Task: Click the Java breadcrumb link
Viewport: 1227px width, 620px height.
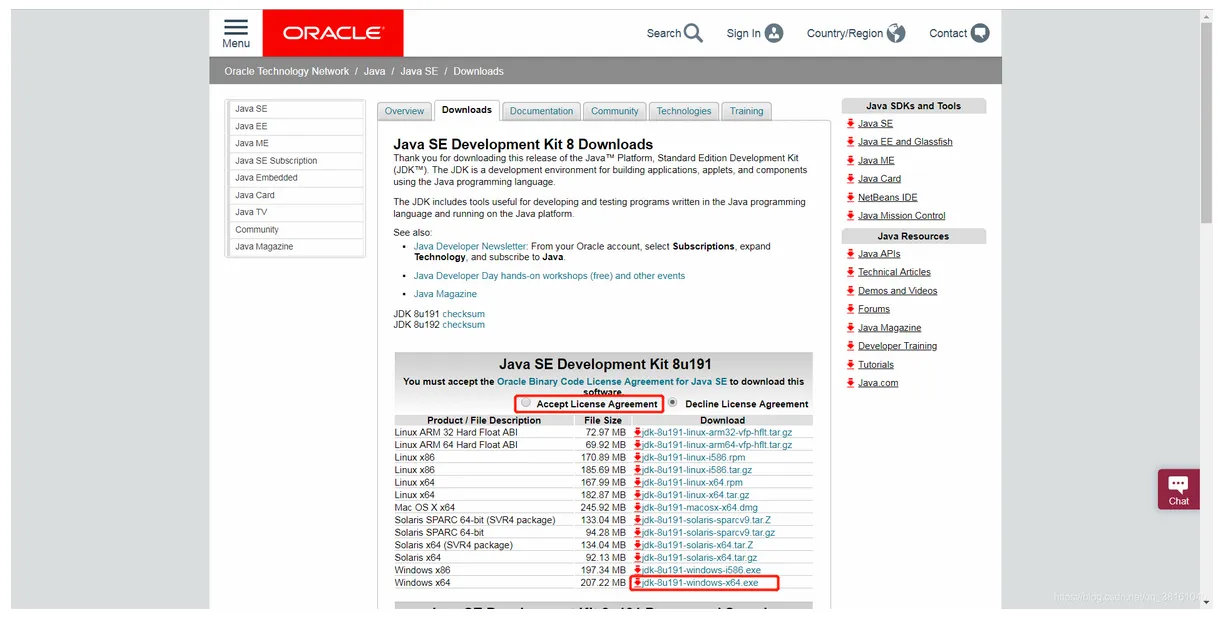Action: (x=375, y=71)
